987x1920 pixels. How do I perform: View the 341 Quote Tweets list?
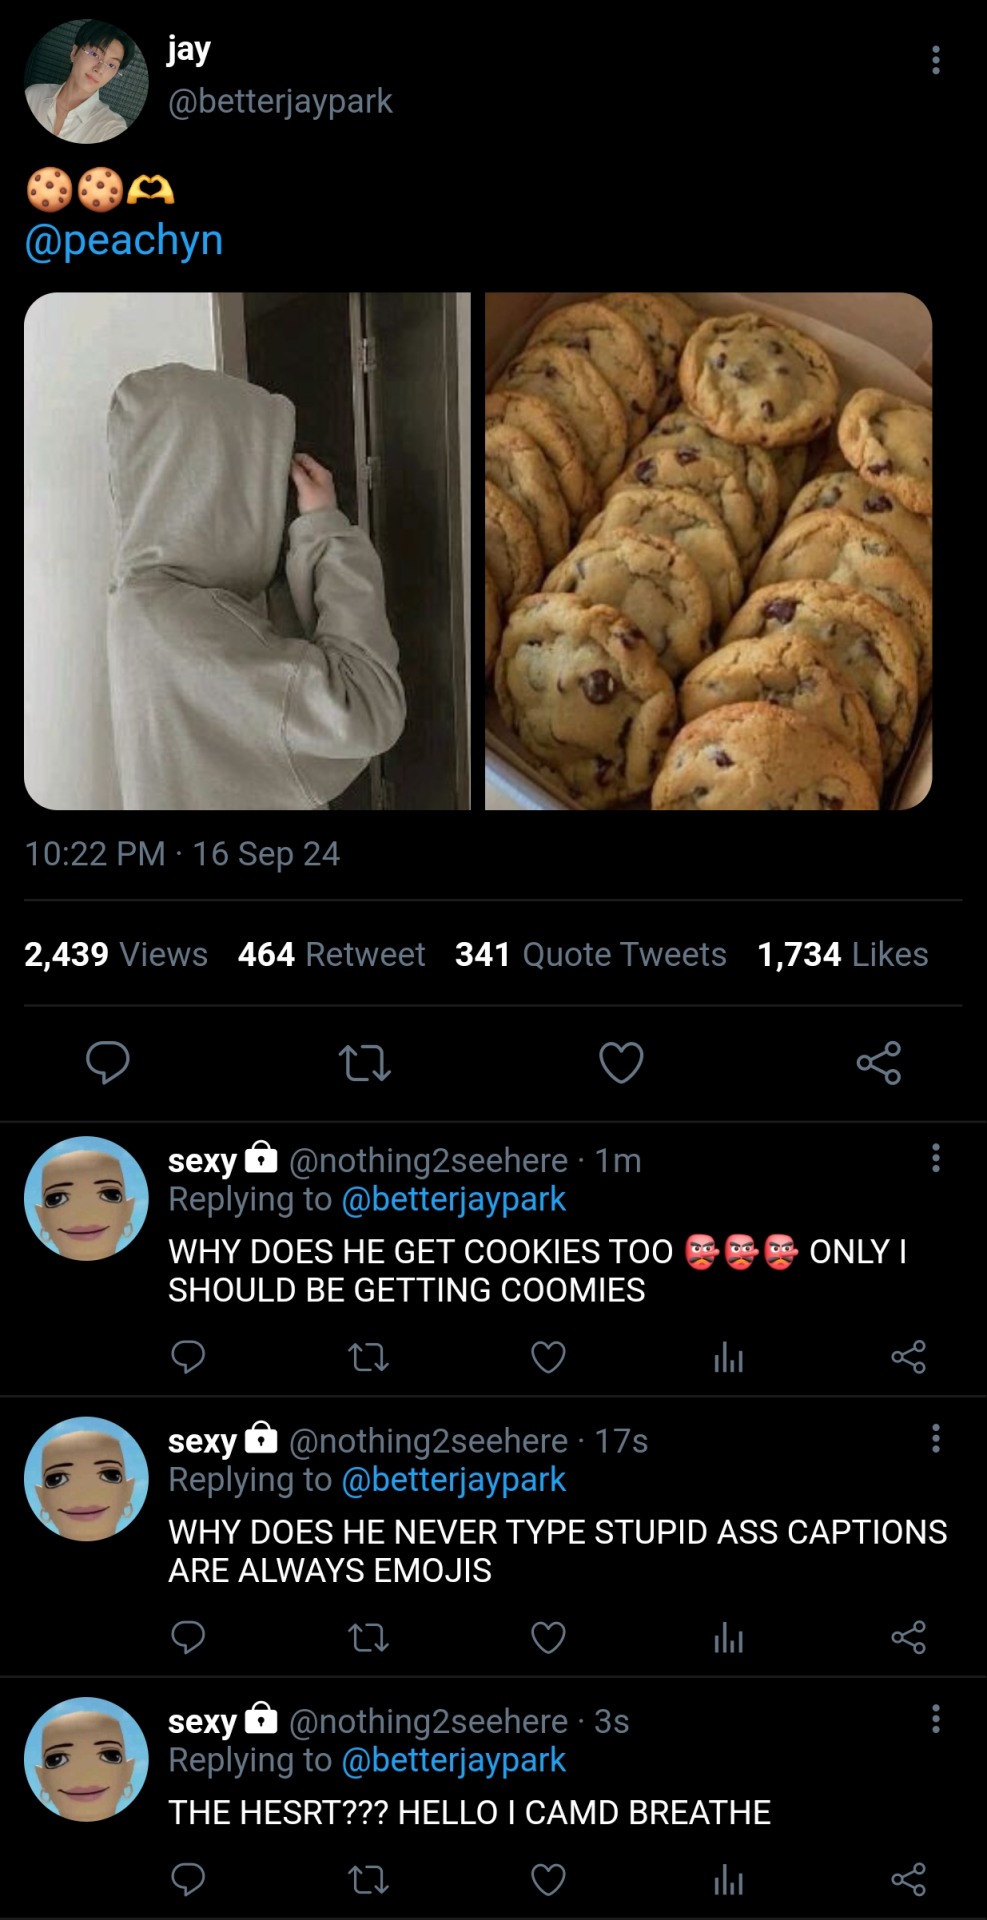590,954
